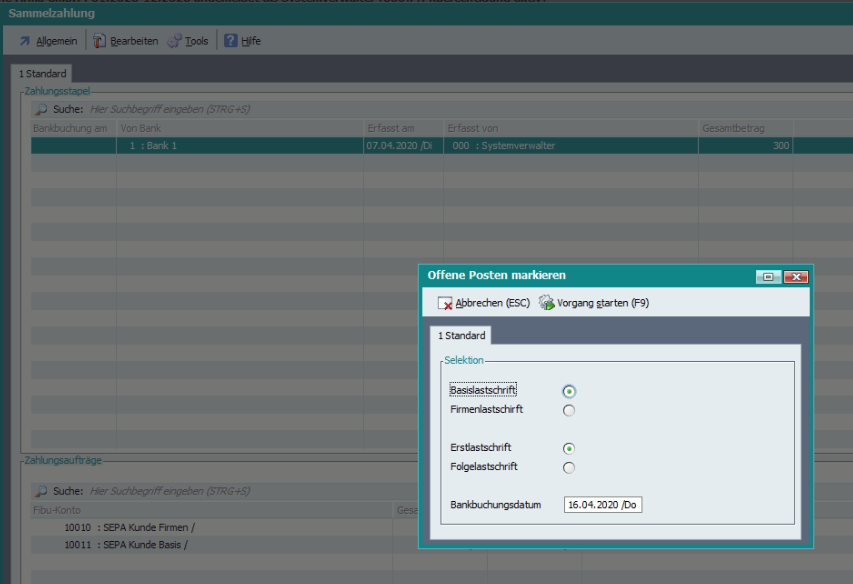Click the Erfasst am column header
The width and height of the screenshot is (853, 584).
pos(404,128)
